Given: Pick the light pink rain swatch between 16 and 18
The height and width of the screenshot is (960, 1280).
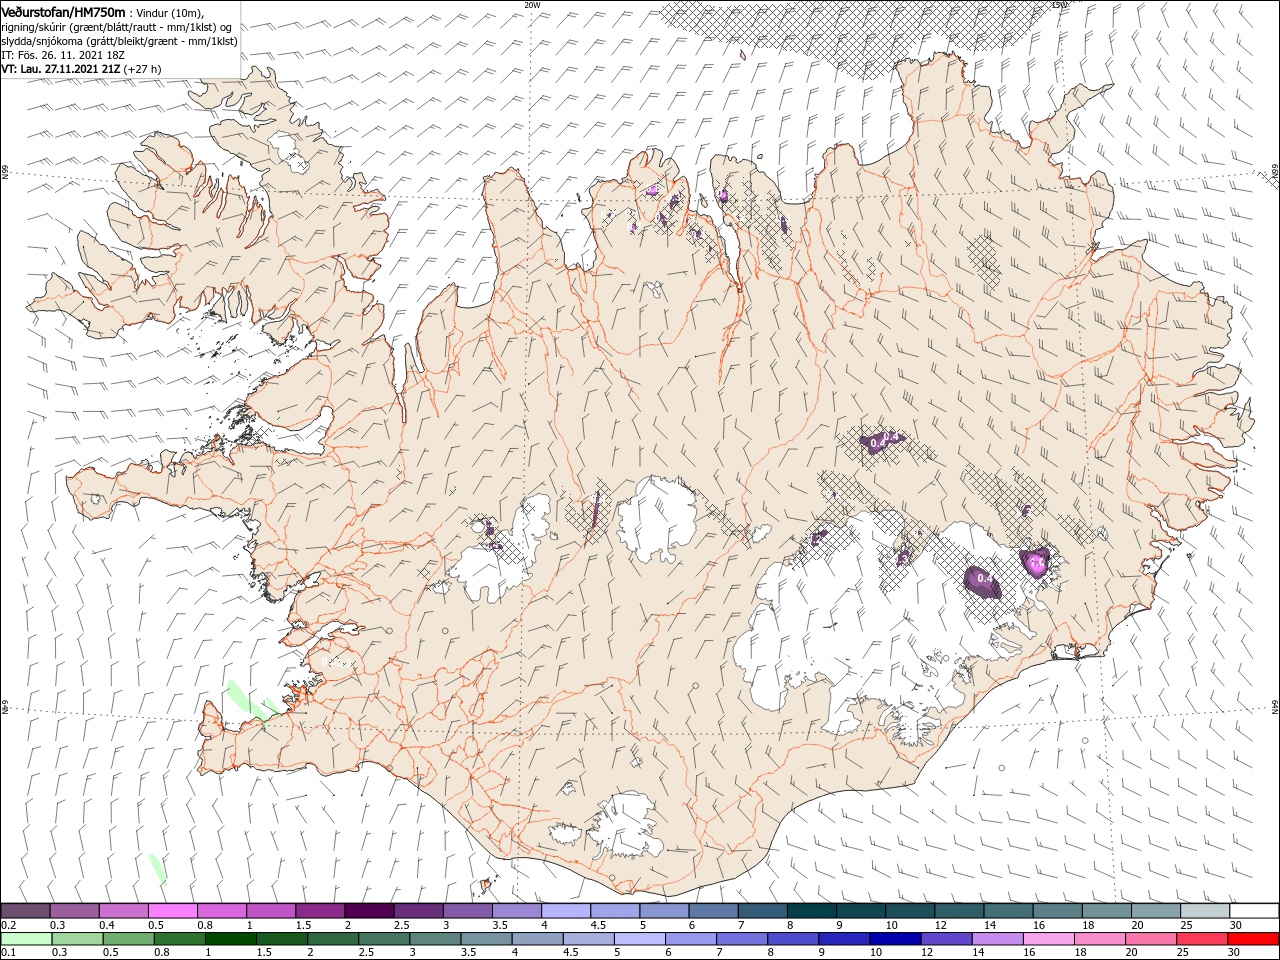Looking at the screenshot, I should coord(1050,939).
